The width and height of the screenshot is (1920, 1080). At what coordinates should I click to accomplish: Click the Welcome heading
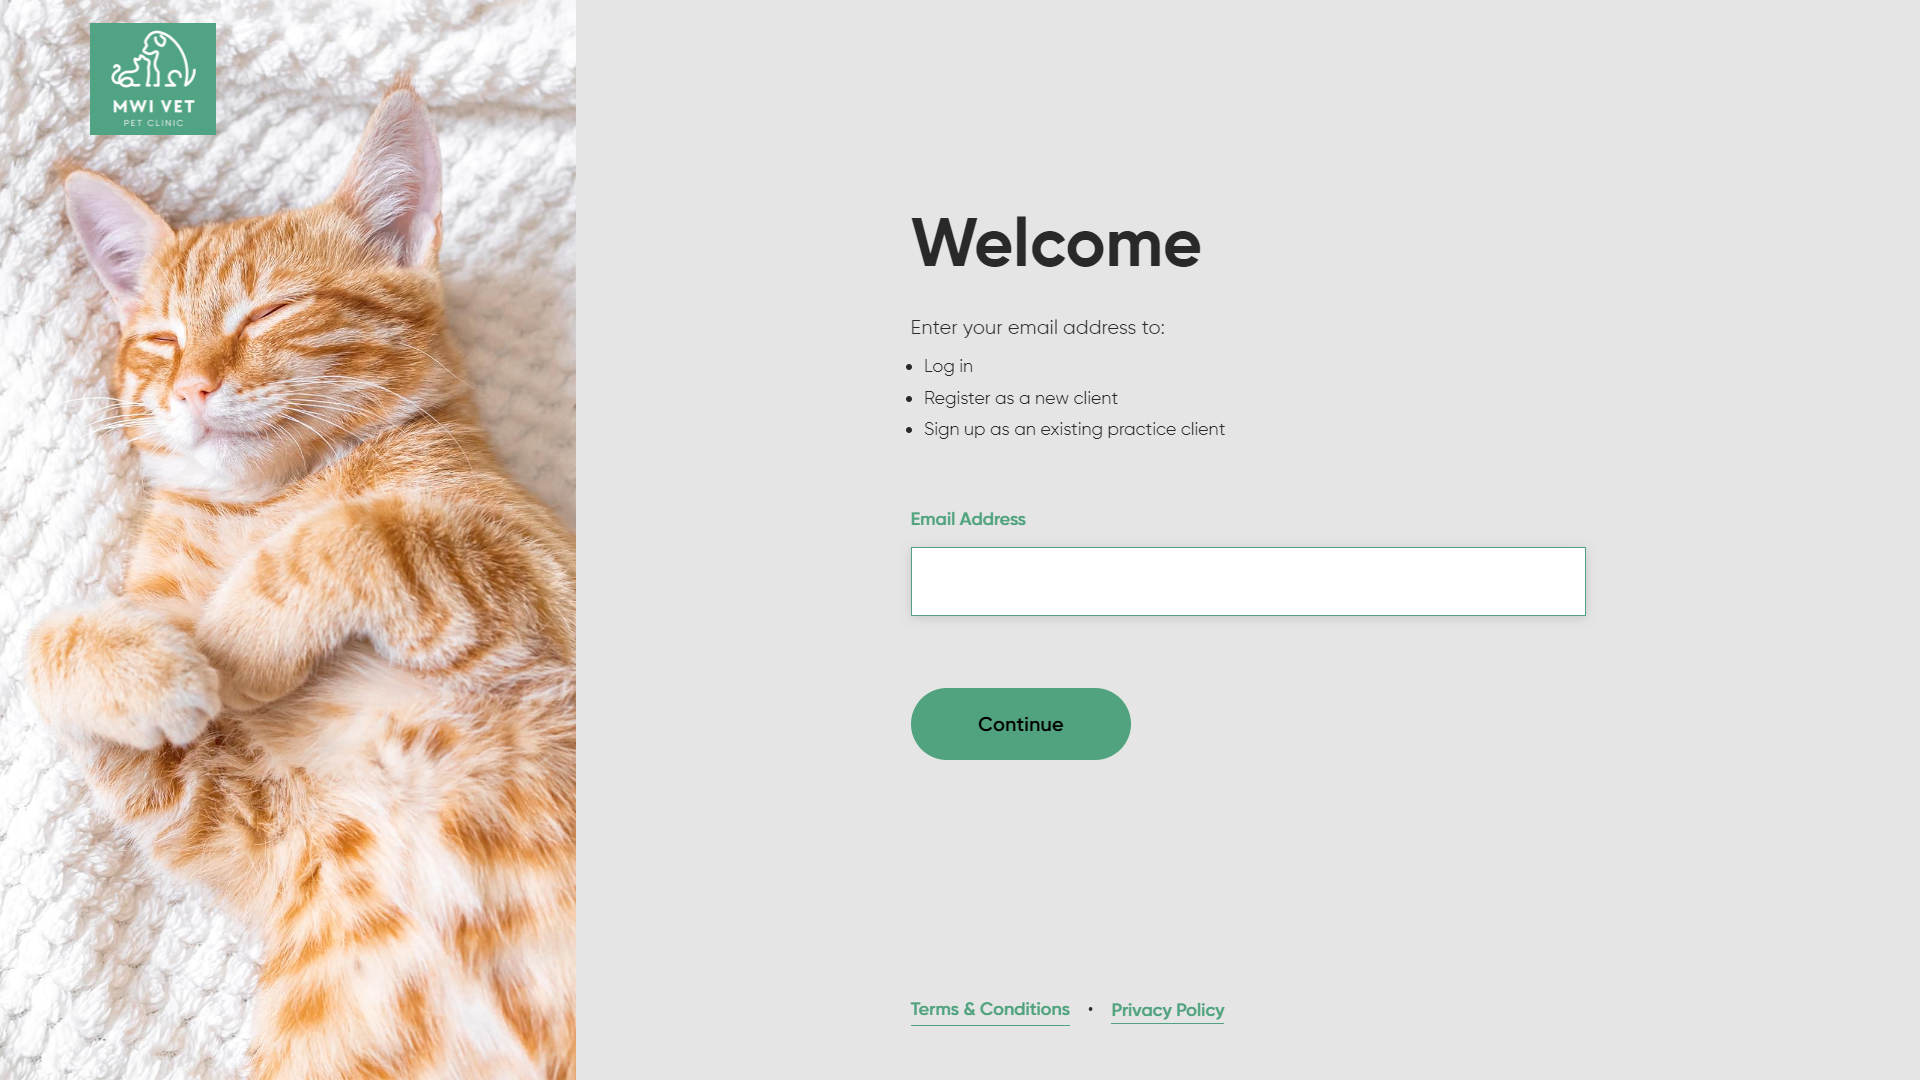point(1056,243)
